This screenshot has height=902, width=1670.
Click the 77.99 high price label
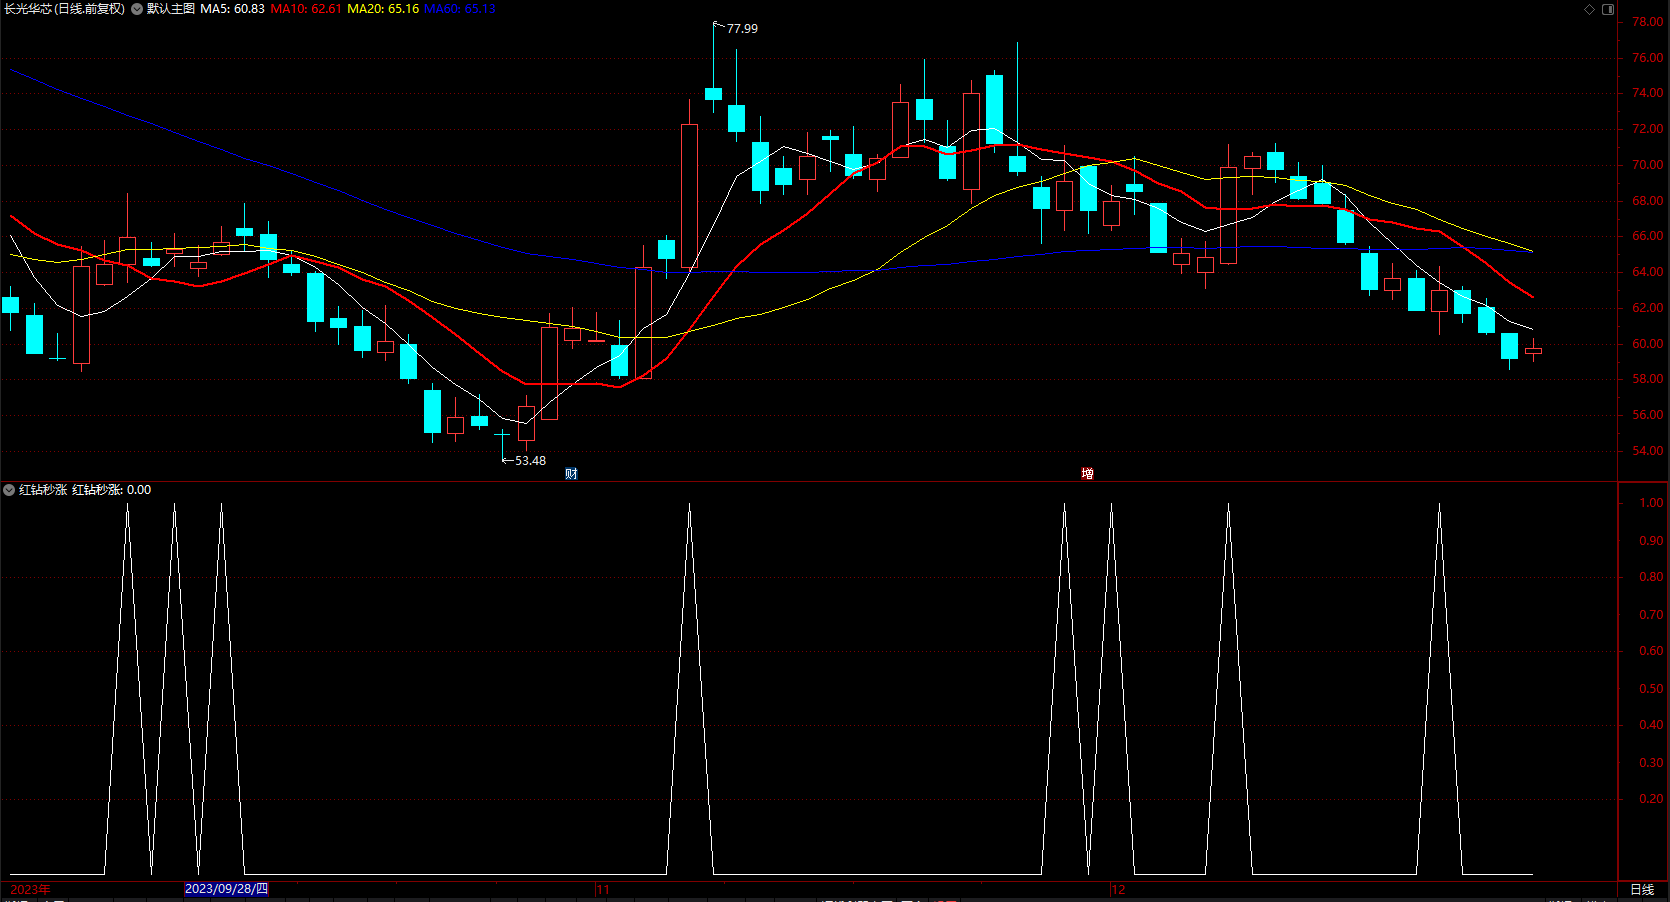(x=742, y=29)
